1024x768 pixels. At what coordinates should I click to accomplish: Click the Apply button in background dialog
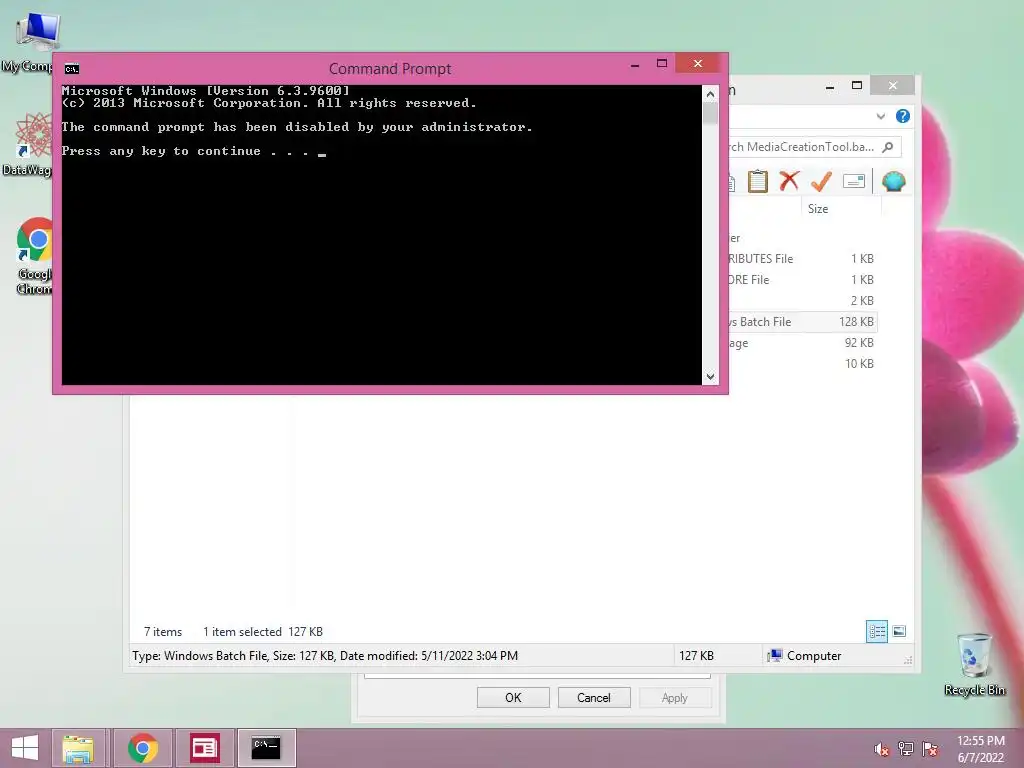(x=674, y=697)
